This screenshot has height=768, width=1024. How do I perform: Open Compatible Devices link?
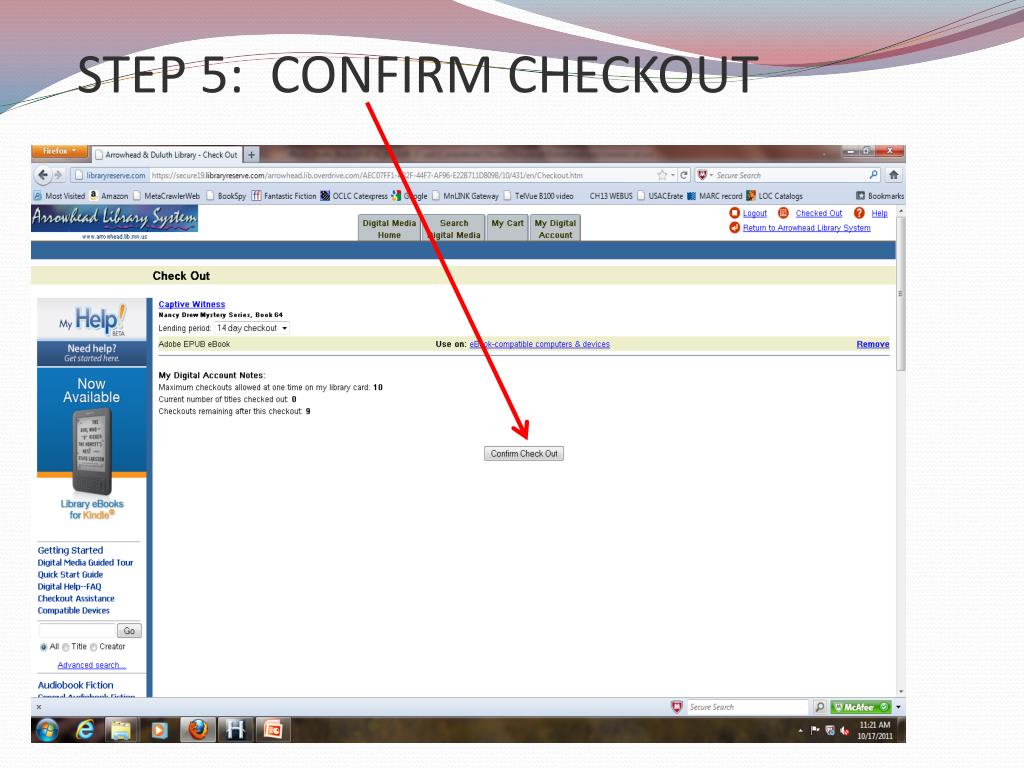(x=73, y=611)
